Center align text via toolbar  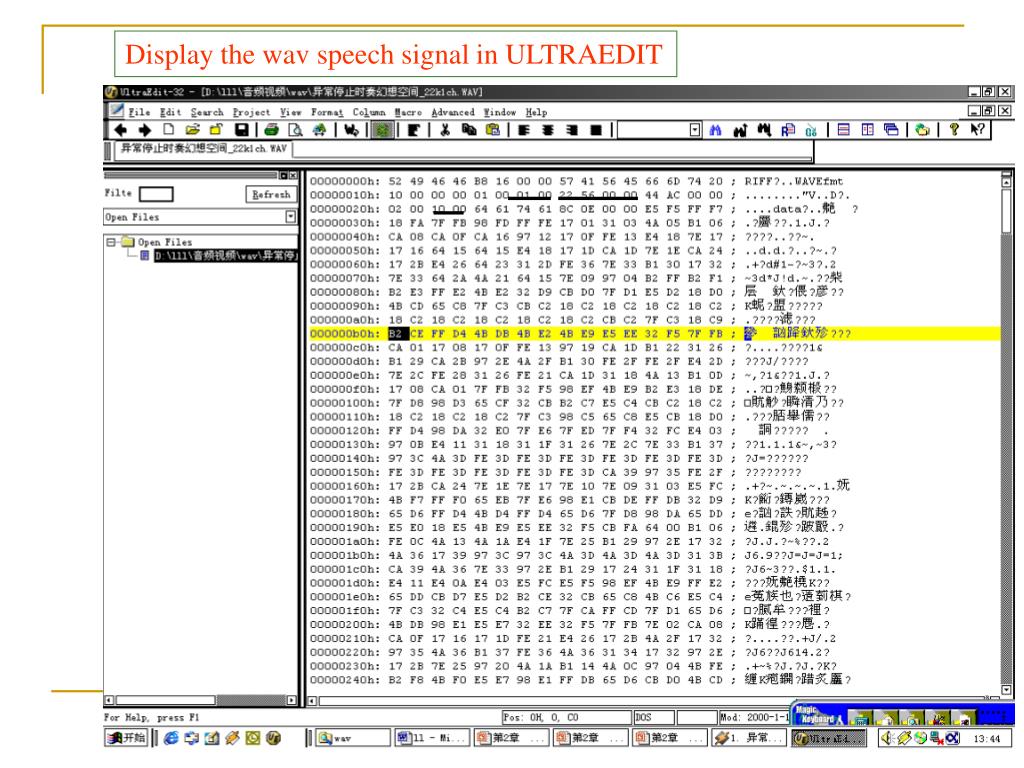(548, 130)
